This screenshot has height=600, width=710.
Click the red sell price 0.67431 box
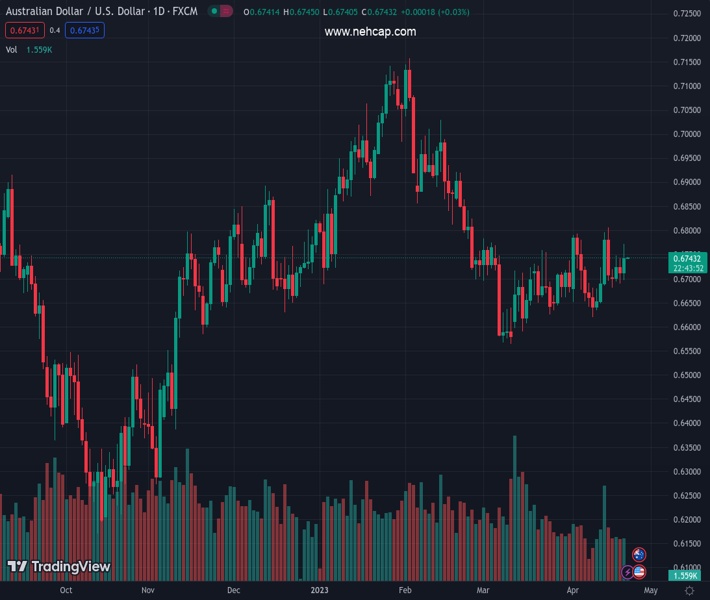coord(25,30)
